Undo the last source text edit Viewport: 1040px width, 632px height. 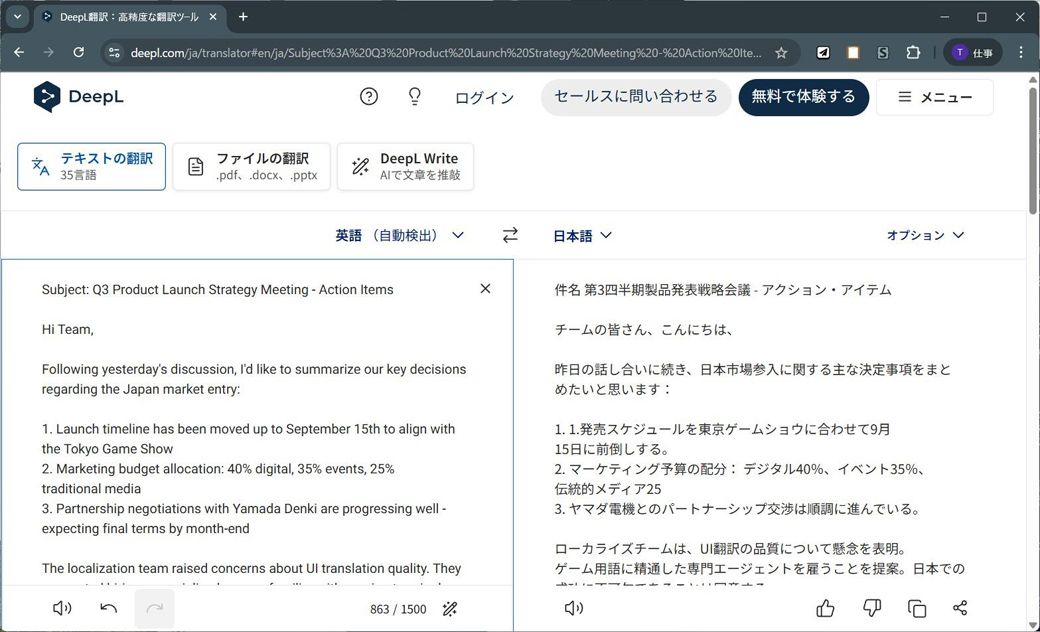point(109,608)
